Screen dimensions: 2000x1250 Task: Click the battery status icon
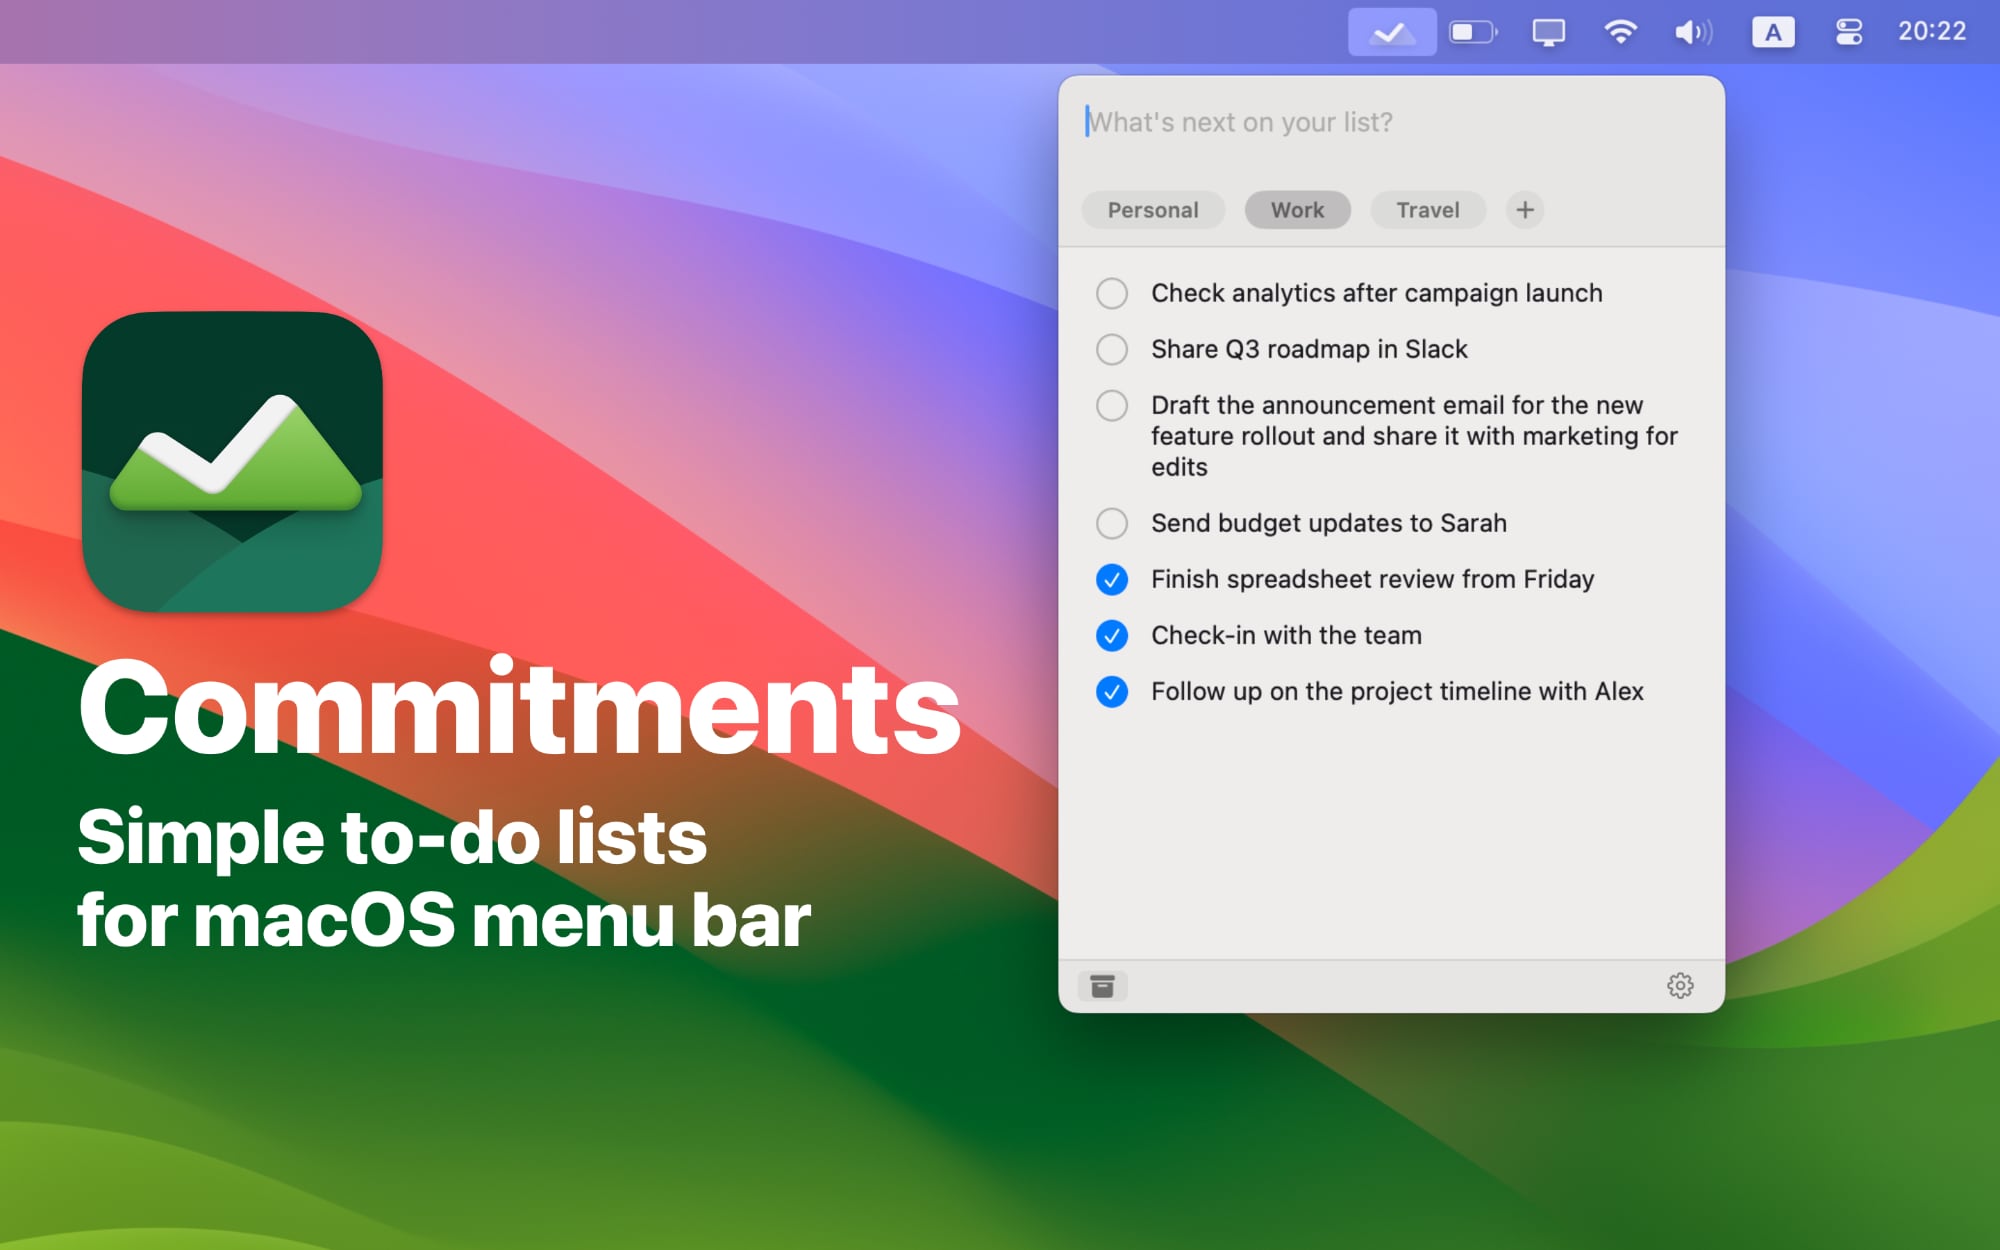[1473, 32]
